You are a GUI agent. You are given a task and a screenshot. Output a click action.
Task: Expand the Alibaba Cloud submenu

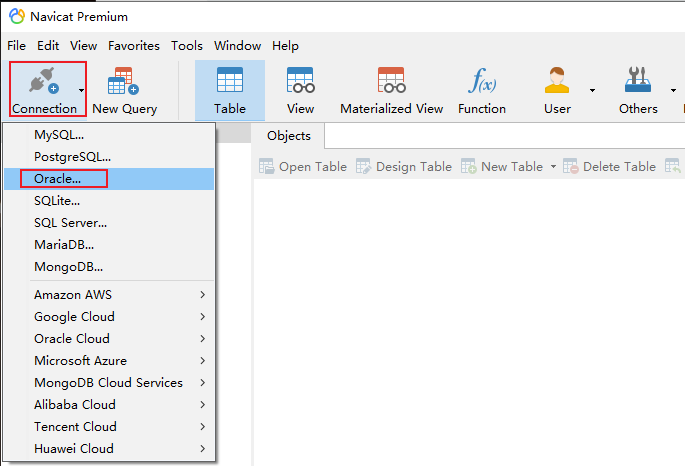pos(109,404)
